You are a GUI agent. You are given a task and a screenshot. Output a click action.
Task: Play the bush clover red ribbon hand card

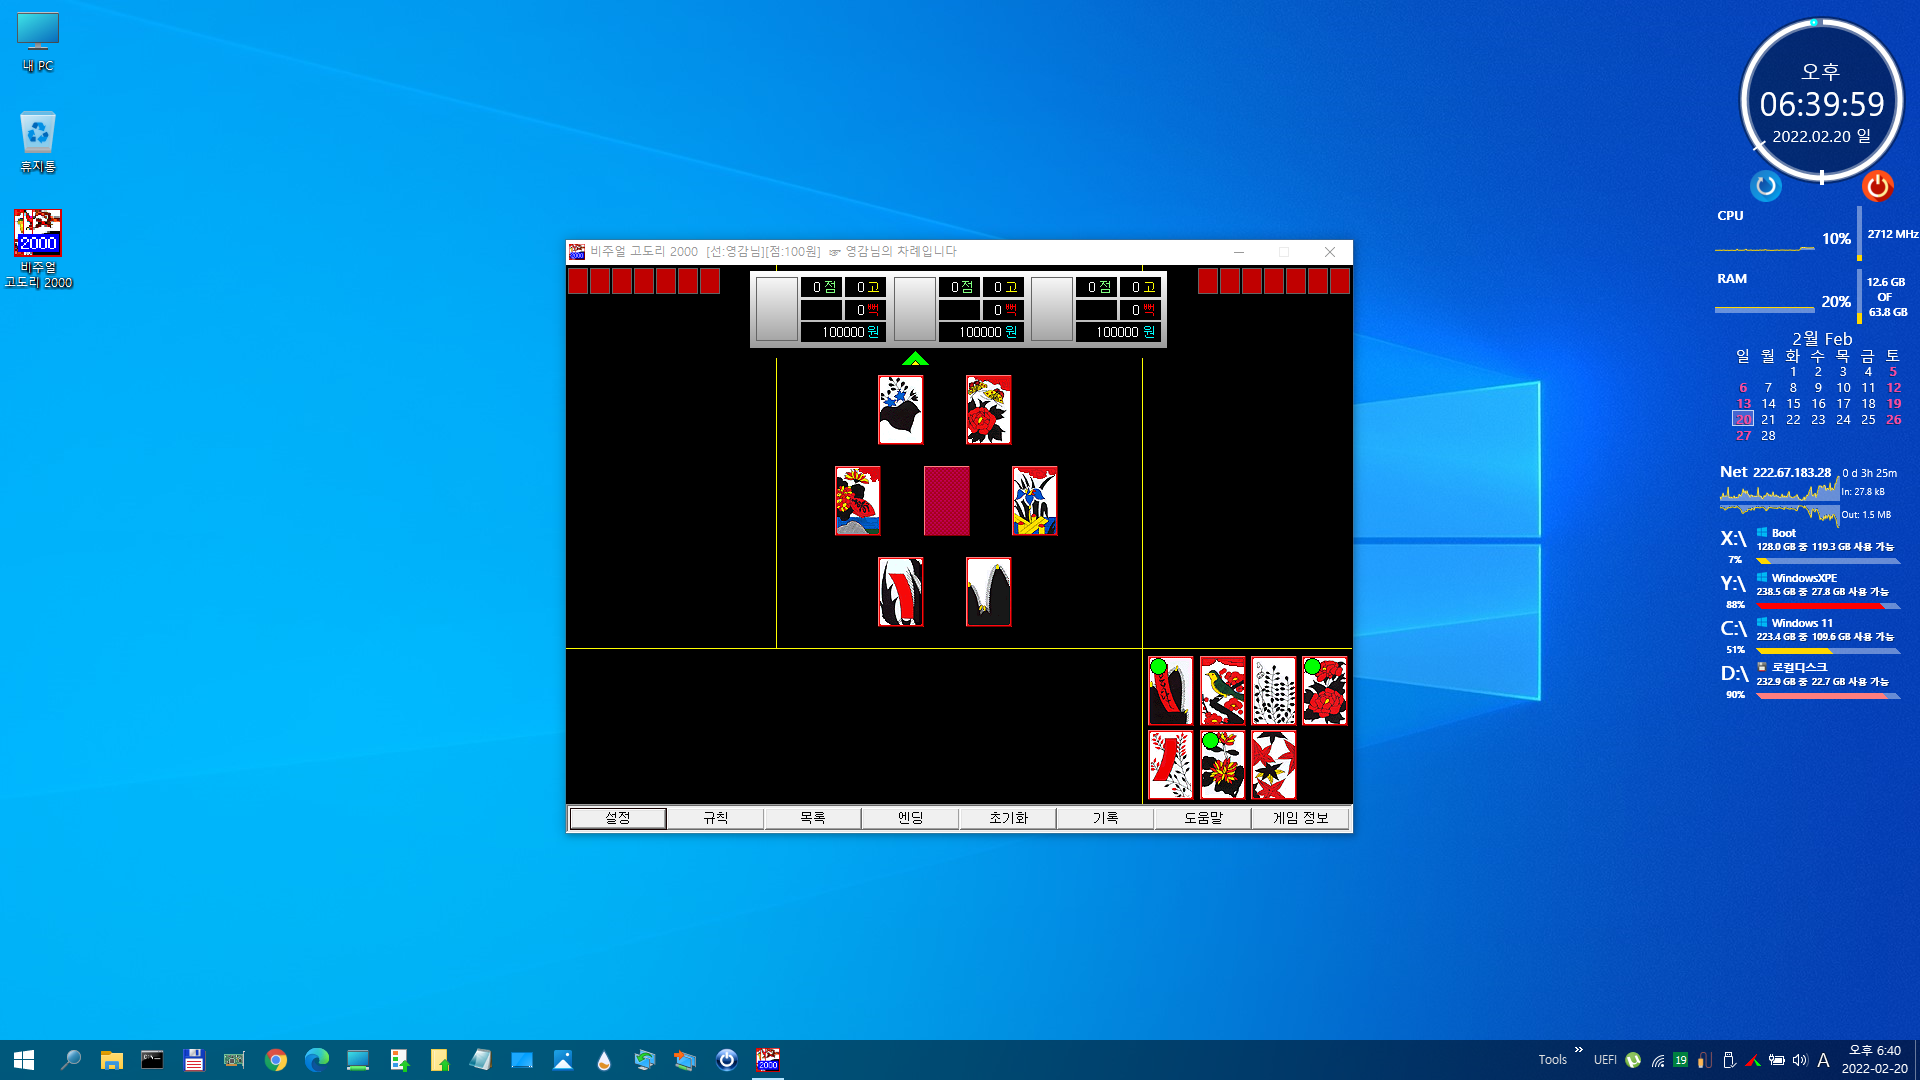[1170, 765]
